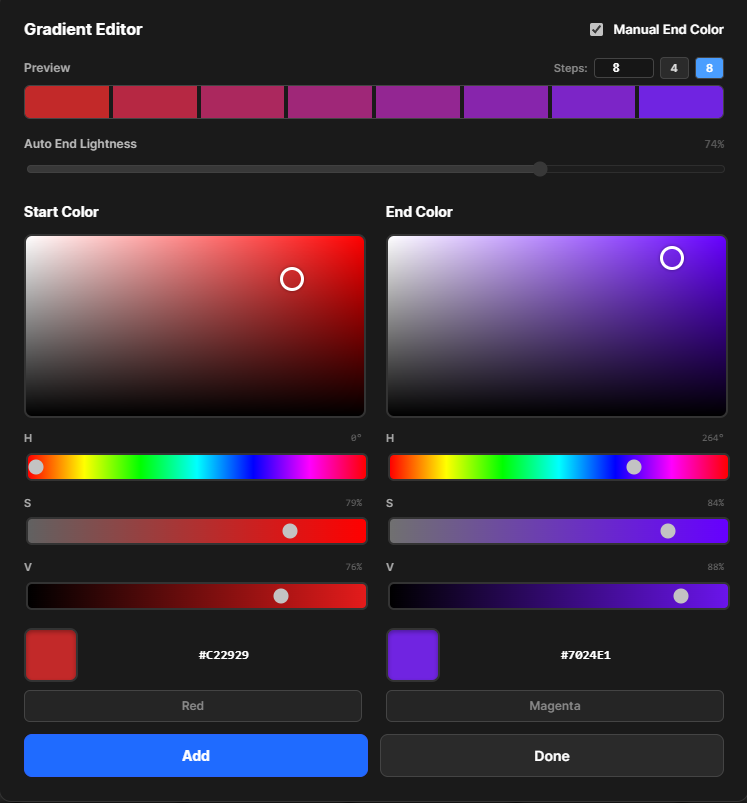
Task: Set steps to 4 preset
Action: pos(674,68)
